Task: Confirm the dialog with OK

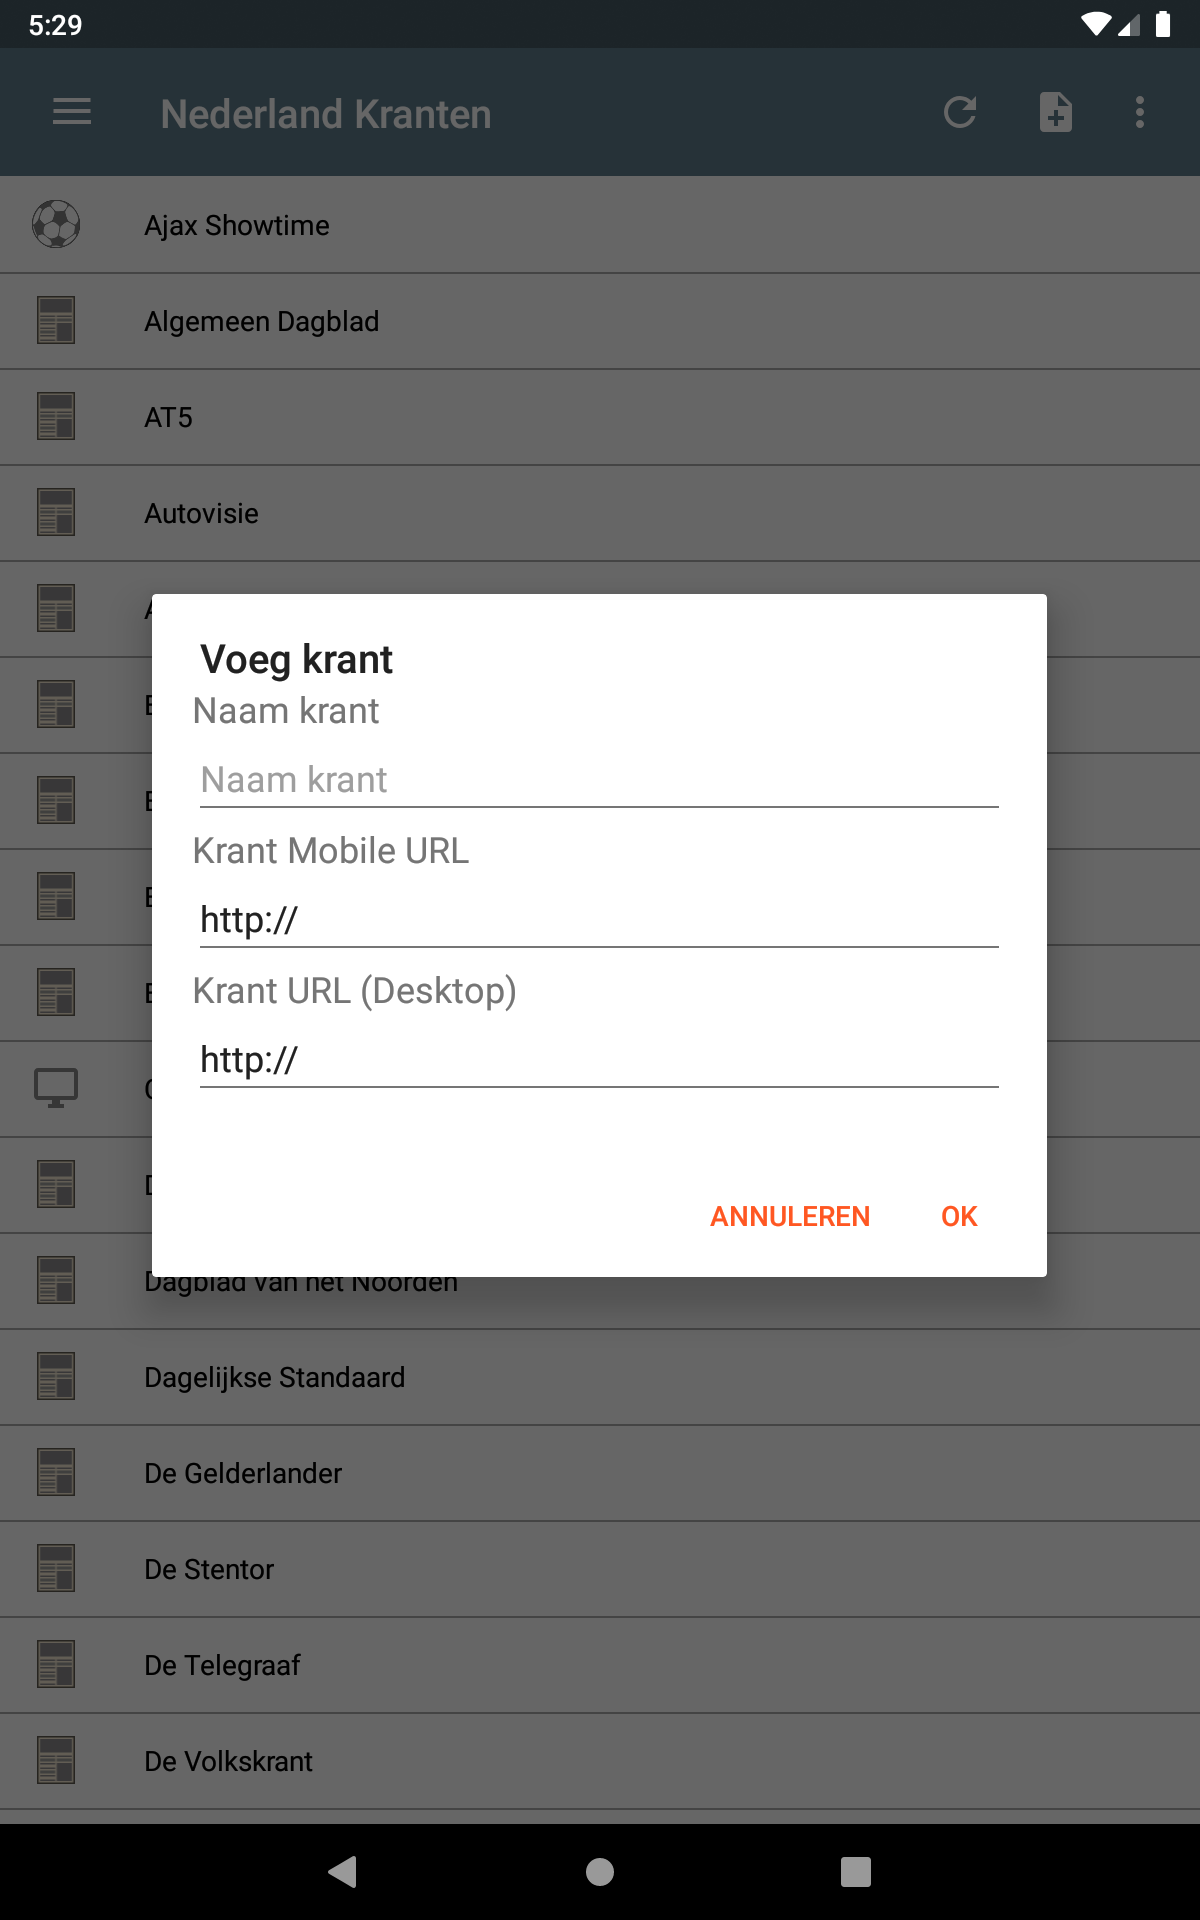Action: (x=959, y=1216)
